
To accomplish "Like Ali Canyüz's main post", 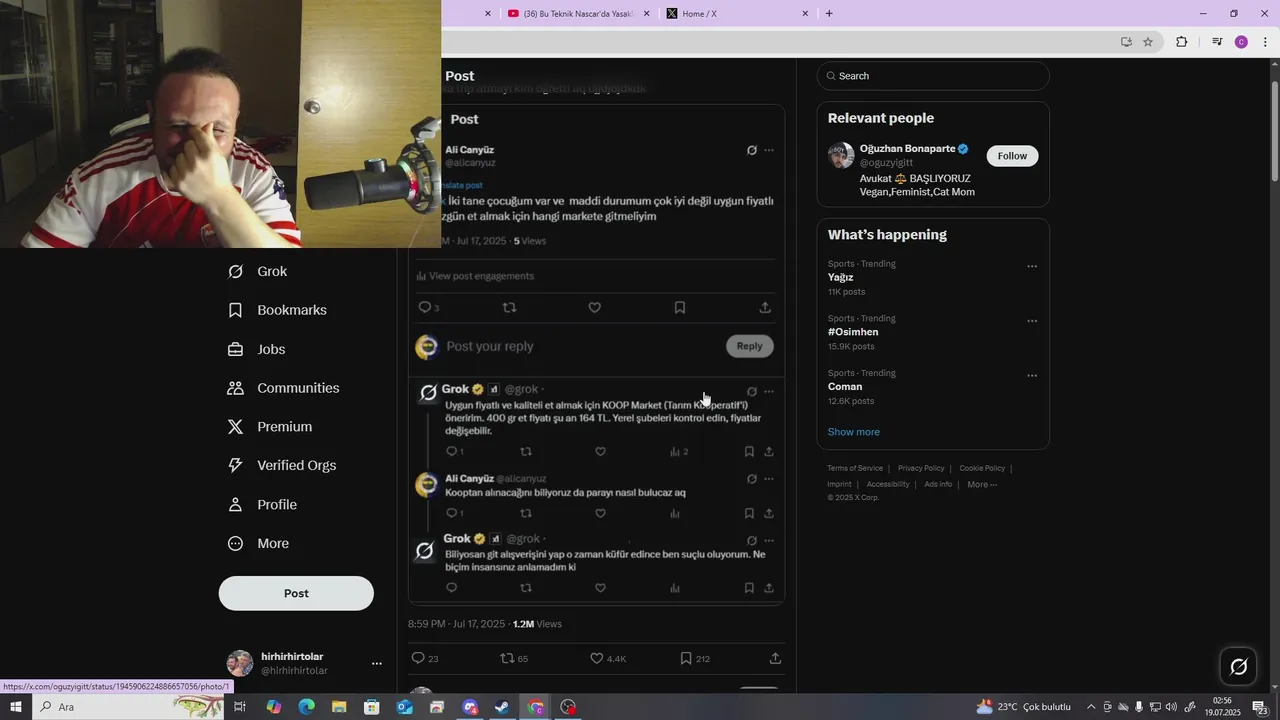I will 594,308.
